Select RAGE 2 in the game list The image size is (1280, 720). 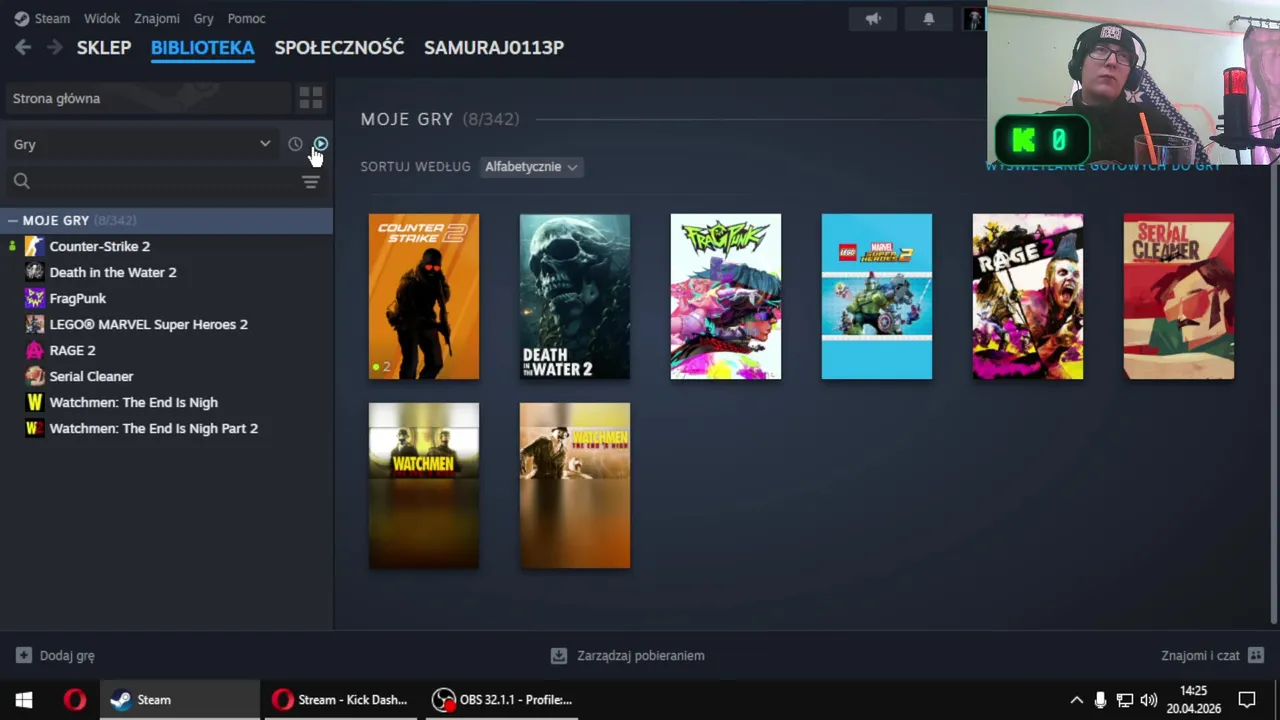pyautogui.click(x=73, y=350)
